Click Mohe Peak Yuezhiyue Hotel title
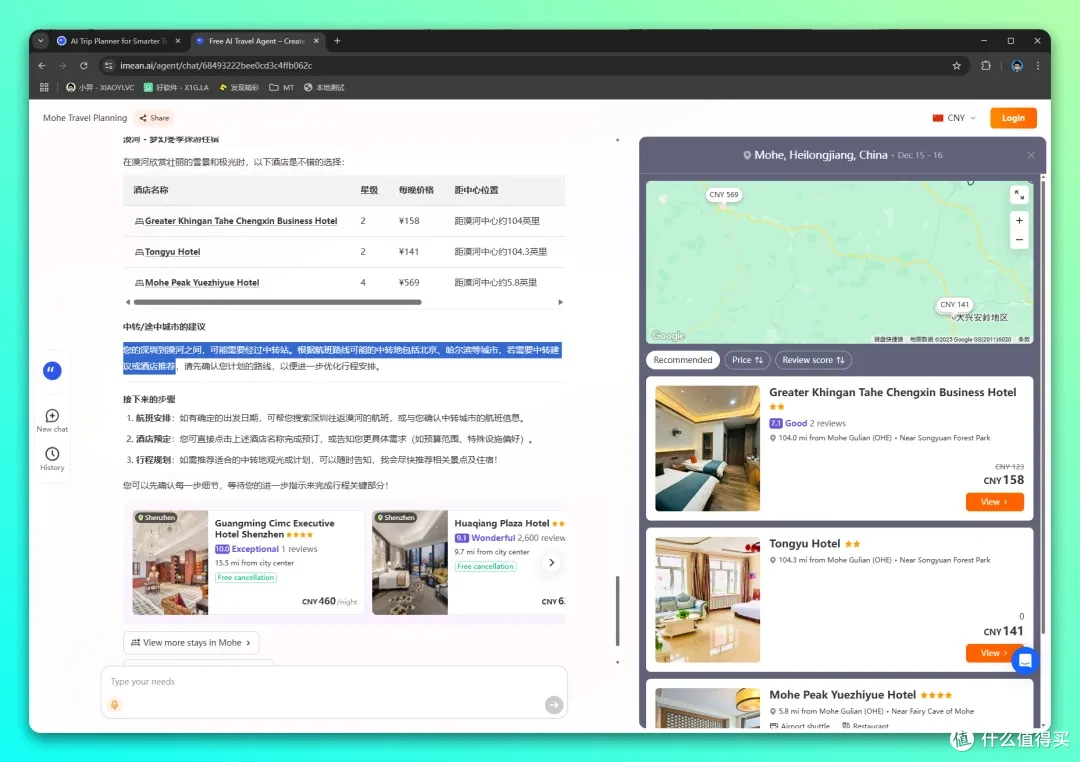This screenshot has width=1080, height=762. [x=842, y=694]
